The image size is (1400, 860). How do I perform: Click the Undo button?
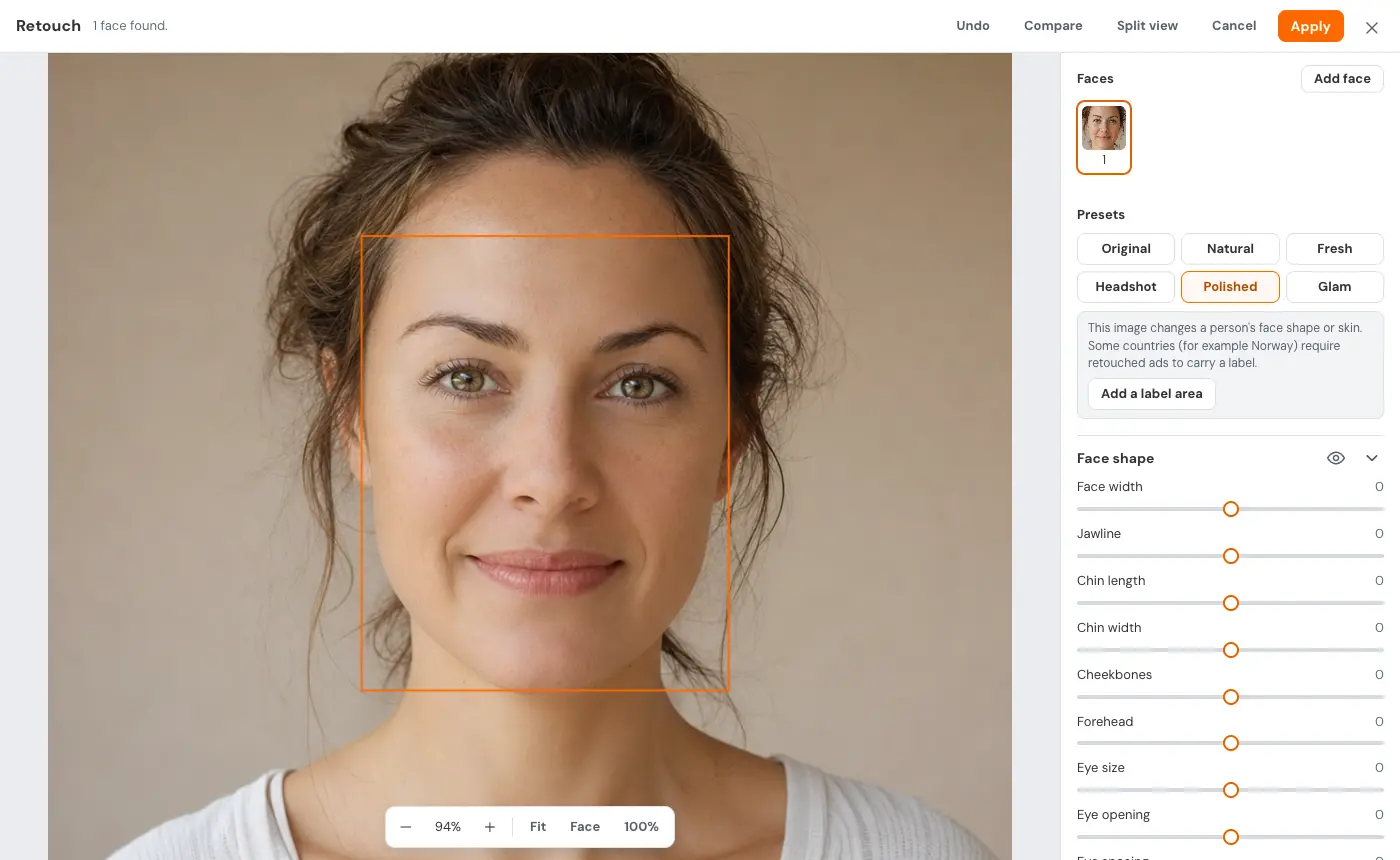(973, 26)
